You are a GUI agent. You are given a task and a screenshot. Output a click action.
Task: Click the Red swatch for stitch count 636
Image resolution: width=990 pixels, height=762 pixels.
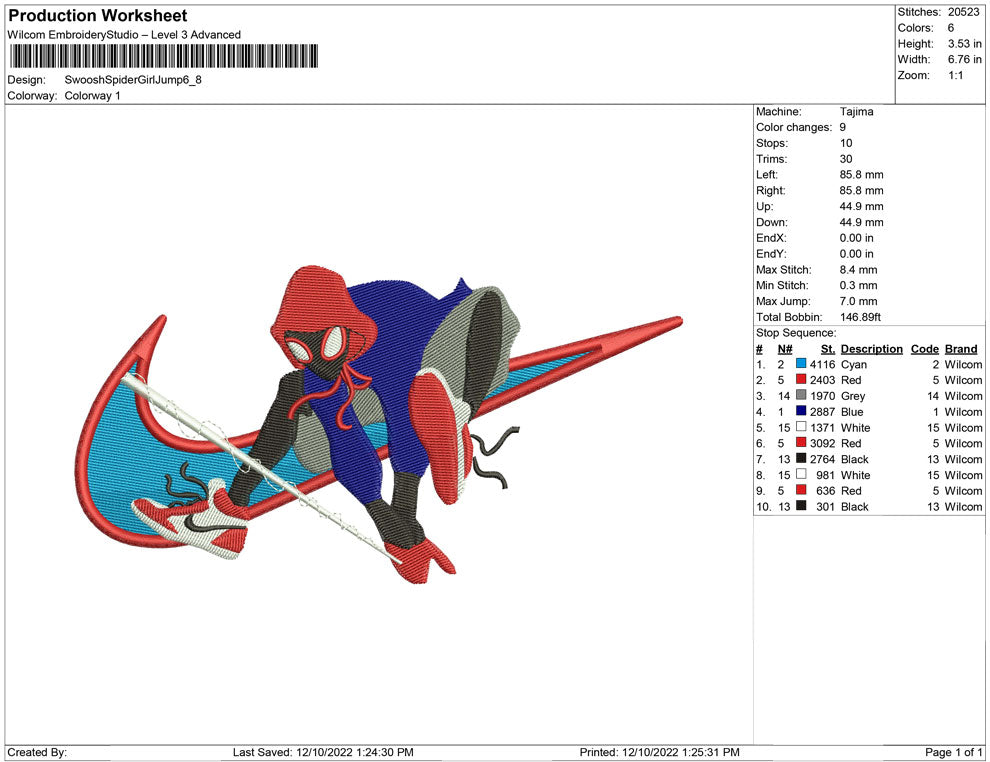[x=801, y=490]
